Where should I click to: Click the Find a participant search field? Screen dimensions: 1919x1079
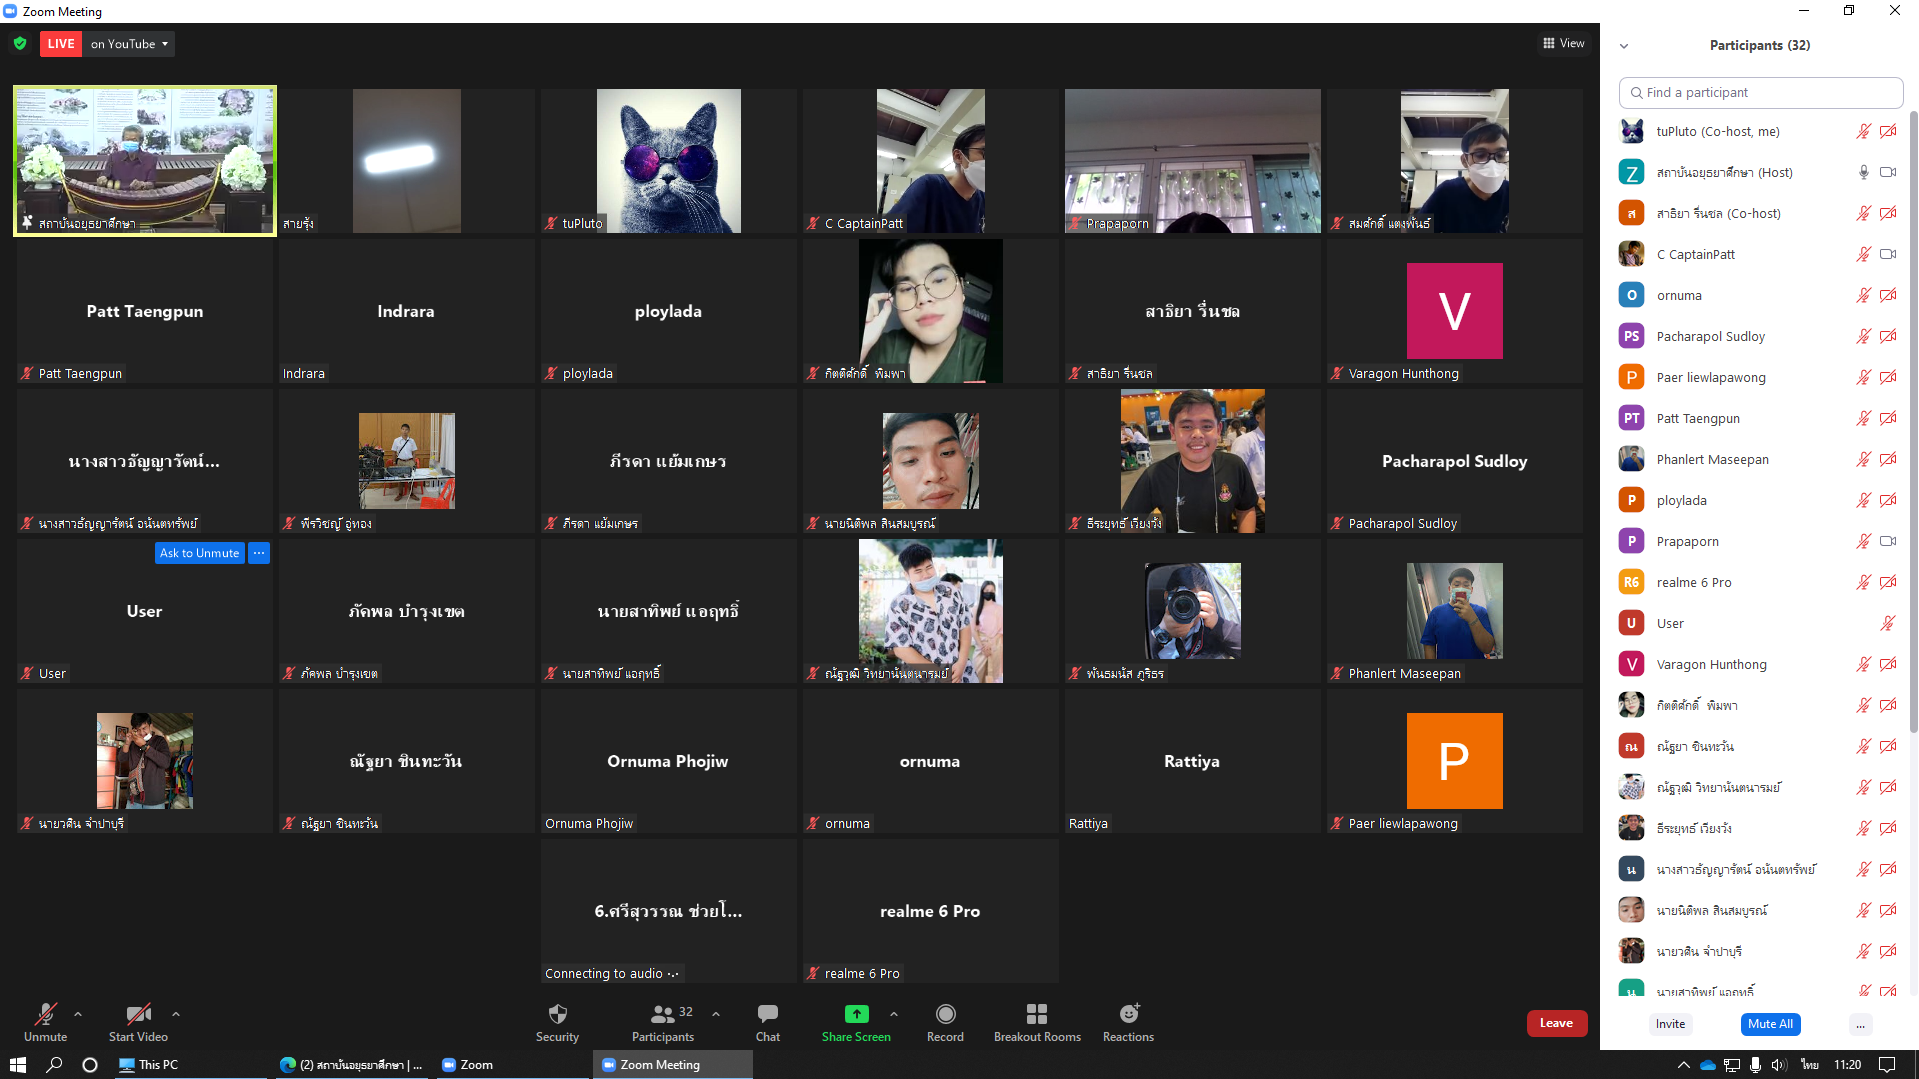pos(1760,92)
